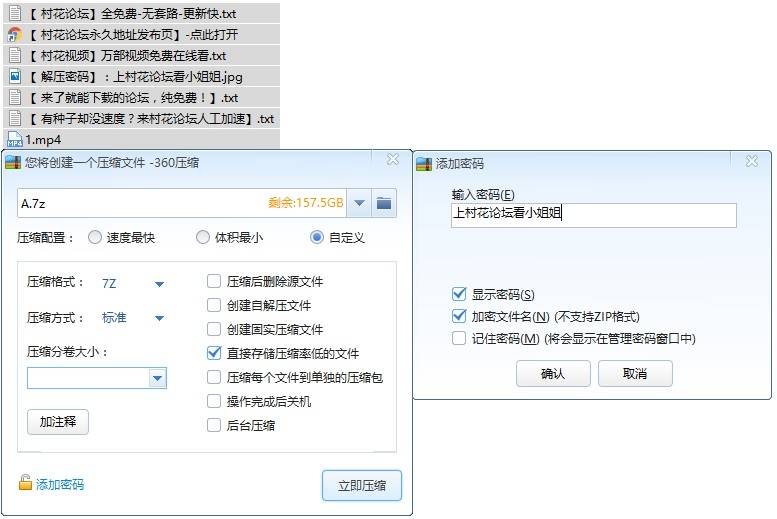The width and height of the screenshot is (777, 519).
Task: Click the MP4 file icon of 1.mp4
Action: coord(15,139)
